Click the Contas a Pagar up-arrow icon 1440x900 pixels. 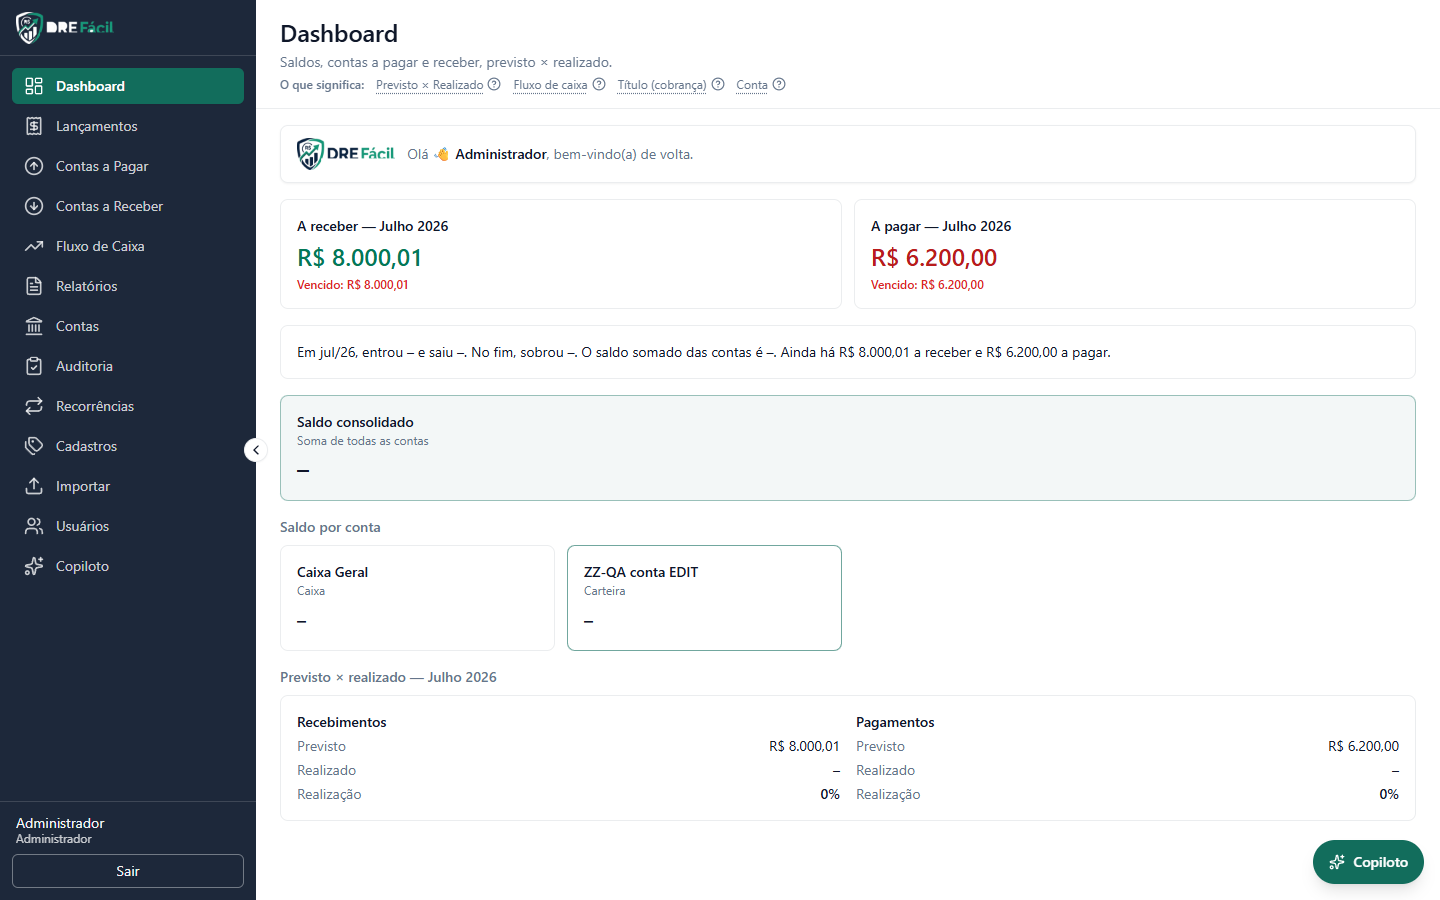pyautogui.click(x=34, y=166)
